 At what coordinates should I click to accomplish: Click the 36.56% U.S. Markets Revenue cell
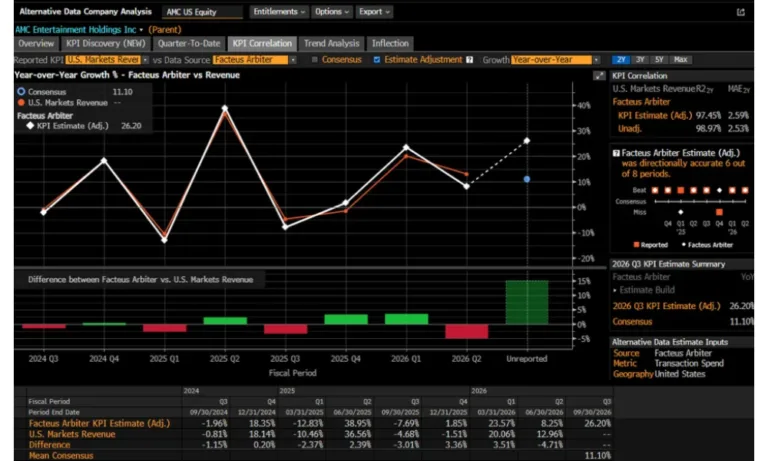click(x=358, y=434)
